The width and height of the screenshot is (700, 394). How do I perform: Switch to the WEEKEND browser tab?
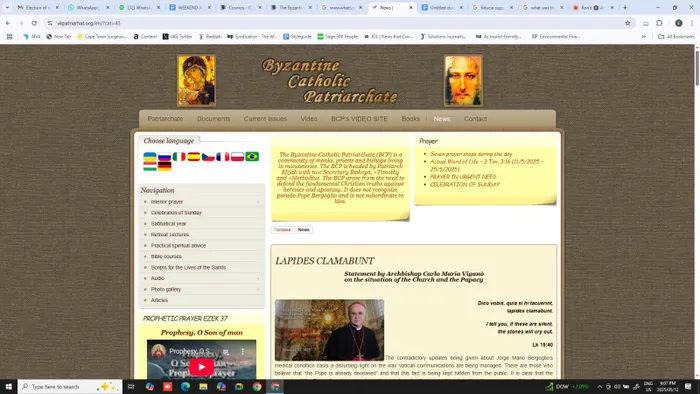pos(189,8)
